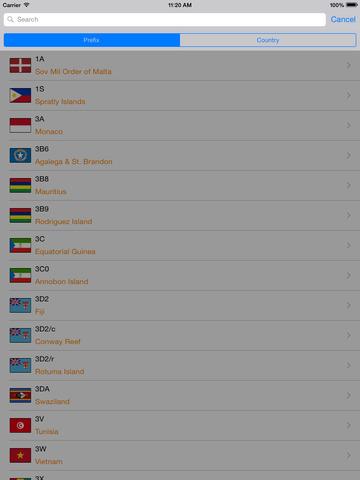
Task: Select the Fiji flag for prefix 3D2
Action: 20,305
